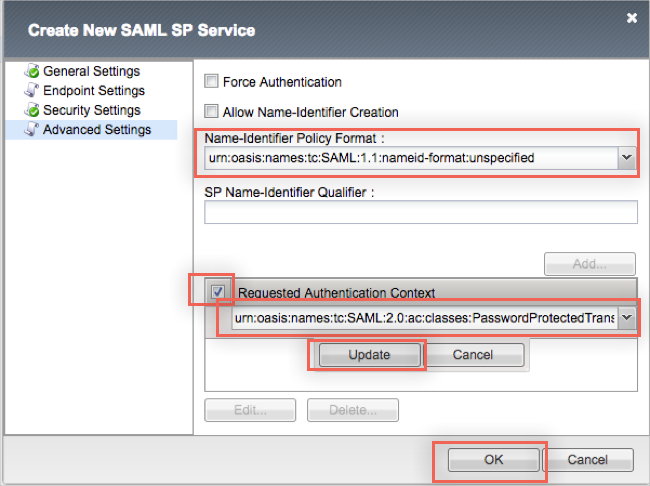Click the Endpoint Settings status icon
The width and height of the screenshot is (650, 486).
33,91
